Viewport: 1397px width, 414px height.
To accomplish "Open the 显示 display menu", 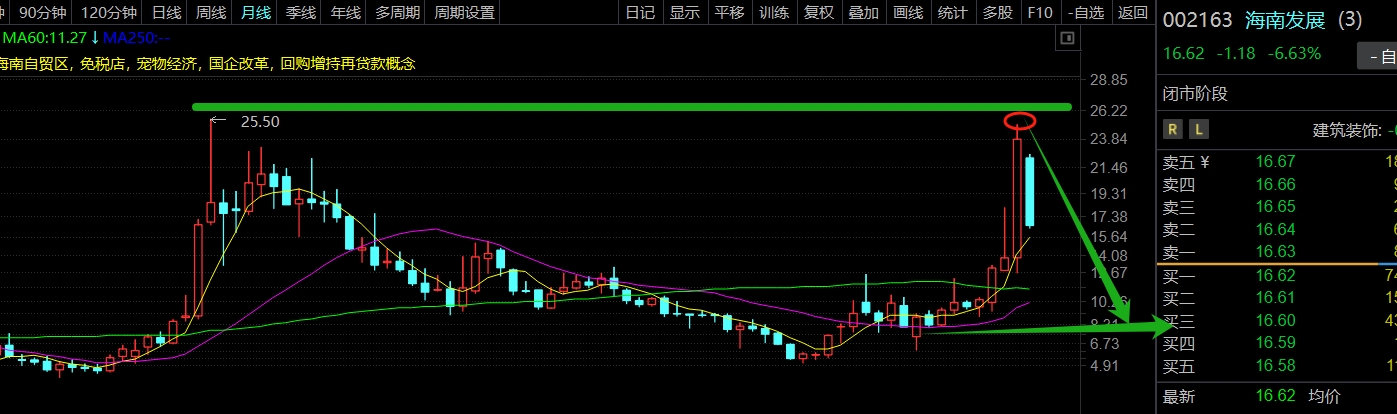I will (684, 12).
